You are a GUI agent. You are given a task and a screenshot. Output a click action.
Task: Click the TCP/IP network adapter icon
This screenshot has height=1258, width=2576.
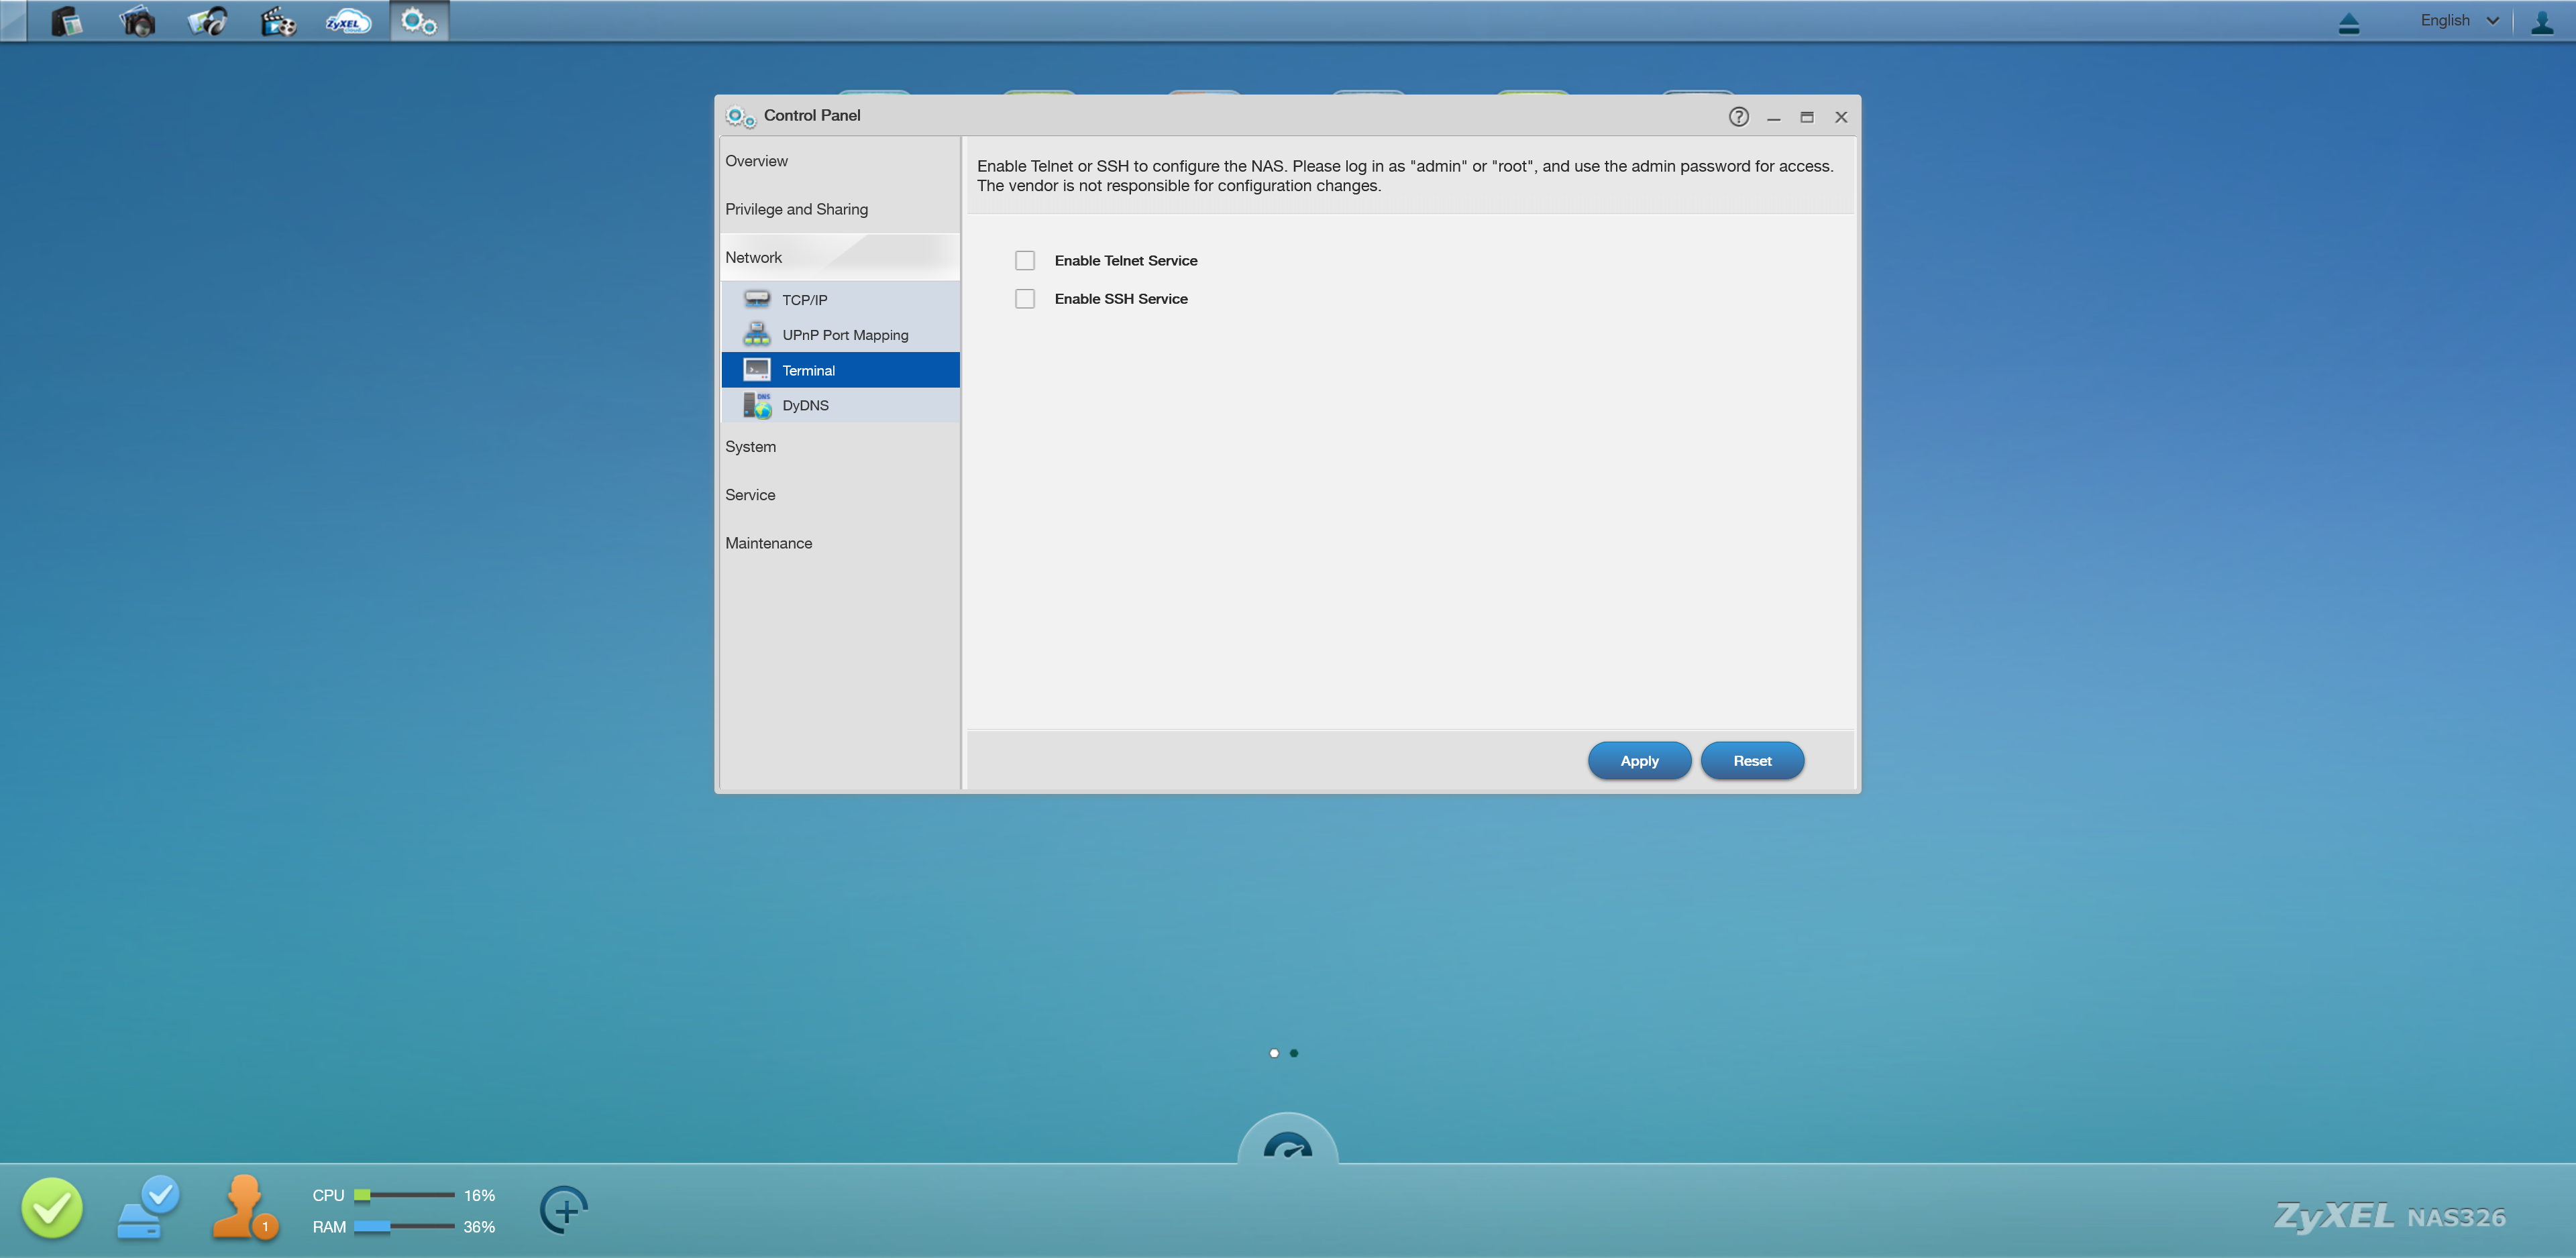[757, 299]
